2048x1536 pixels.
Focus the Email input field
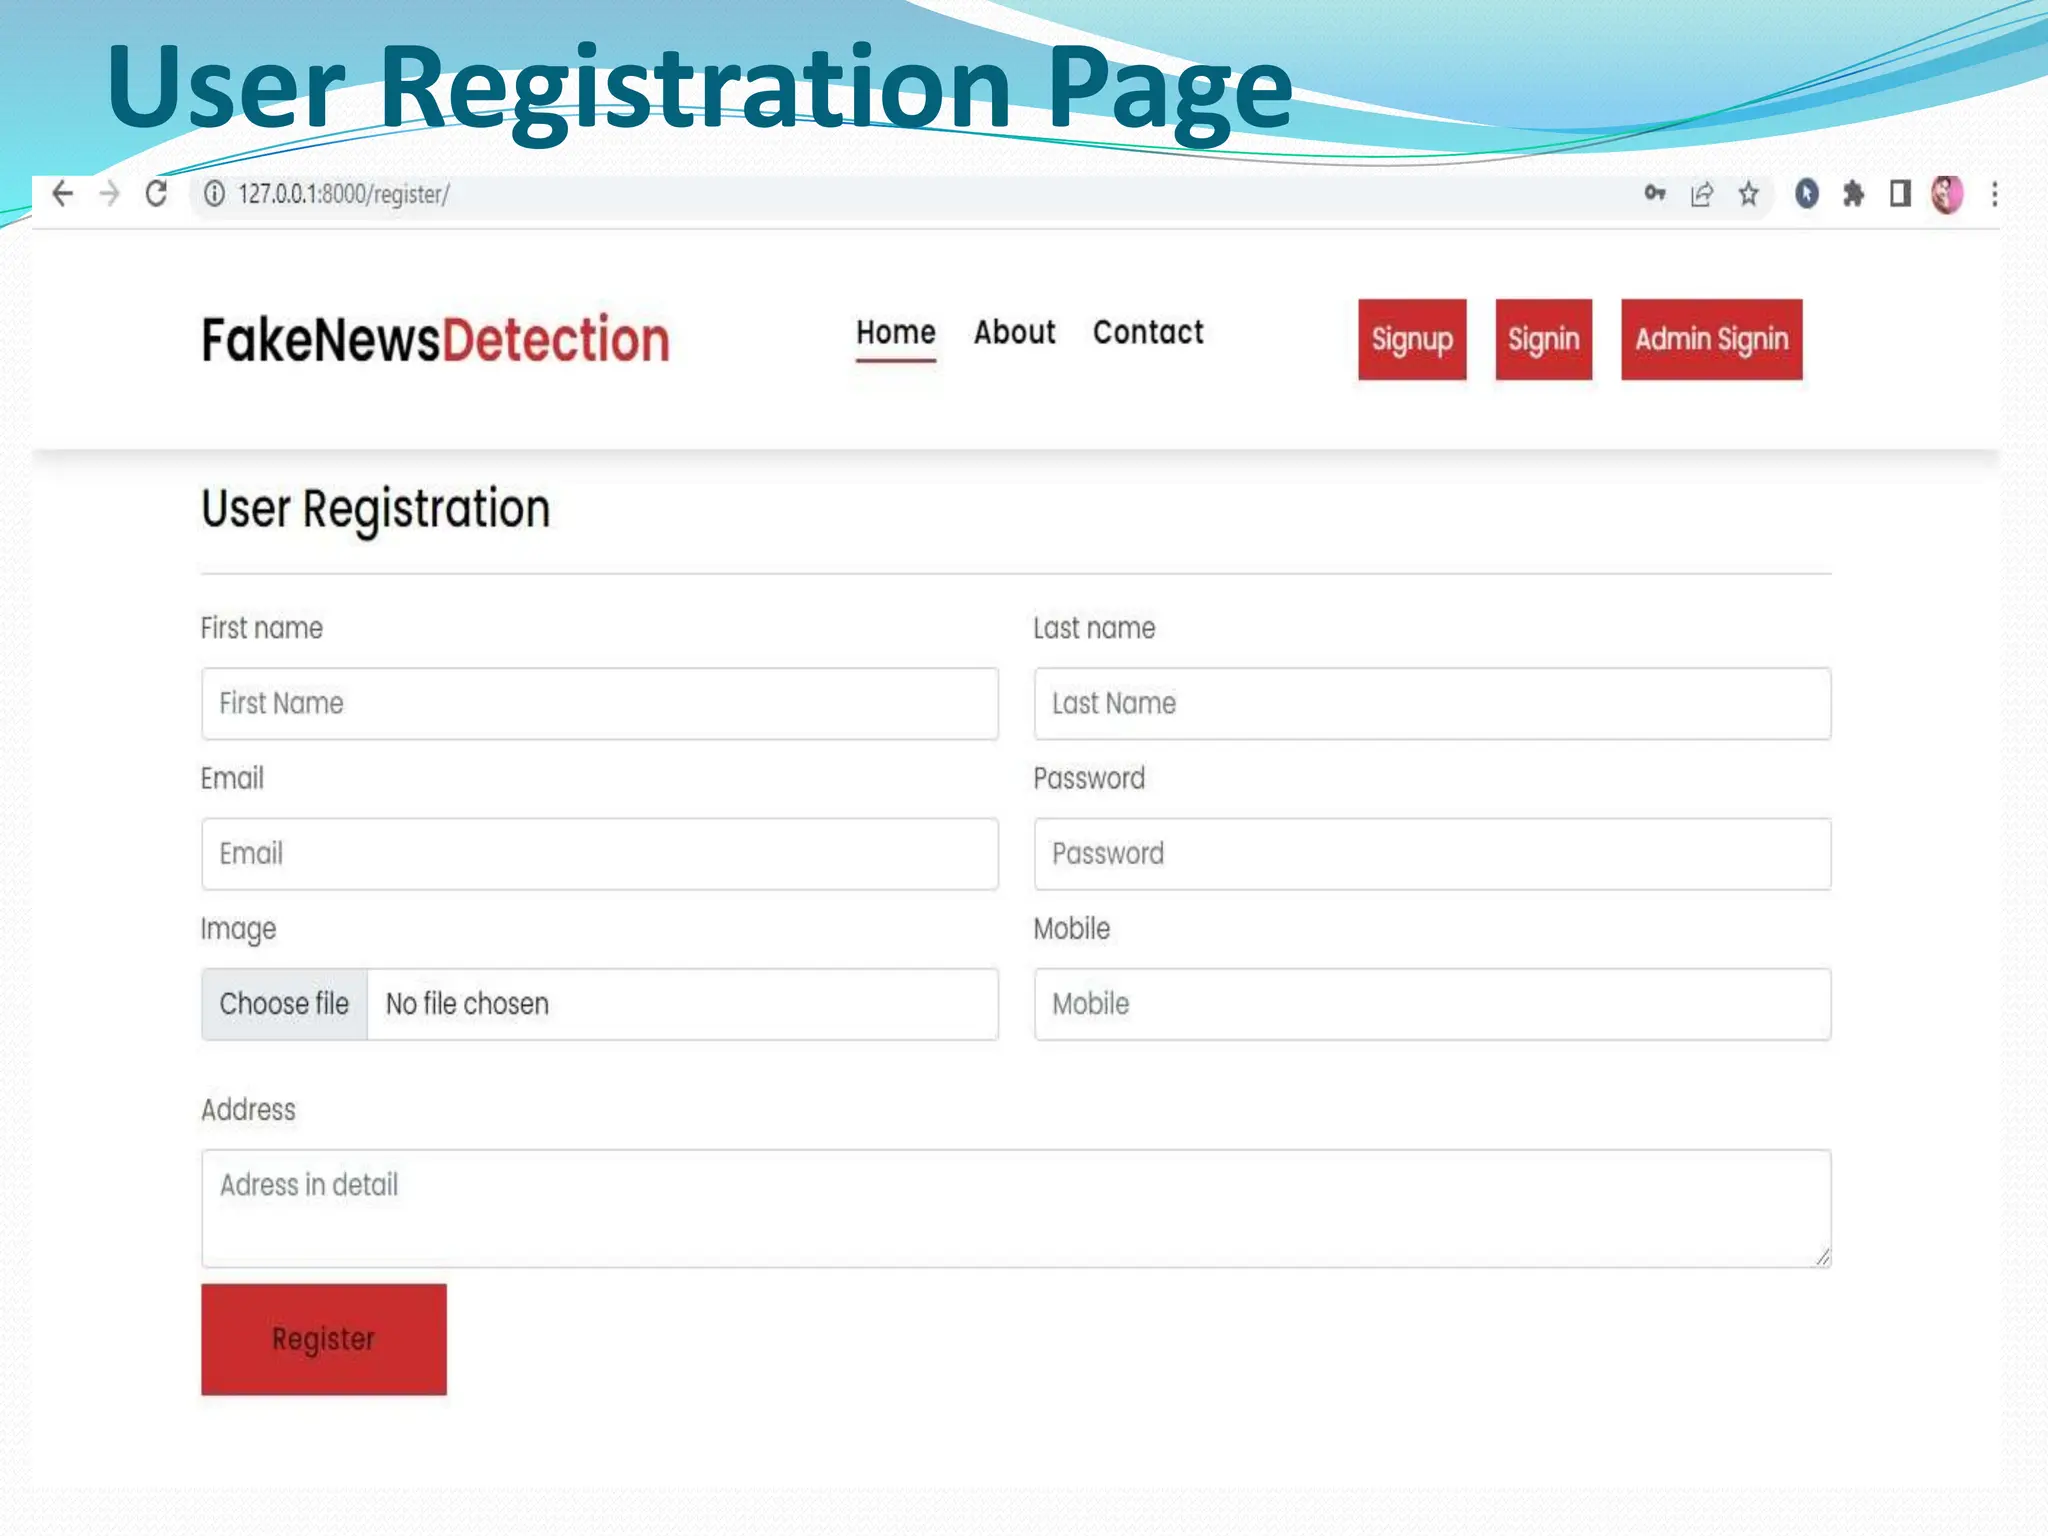click(x=600, y=854)
